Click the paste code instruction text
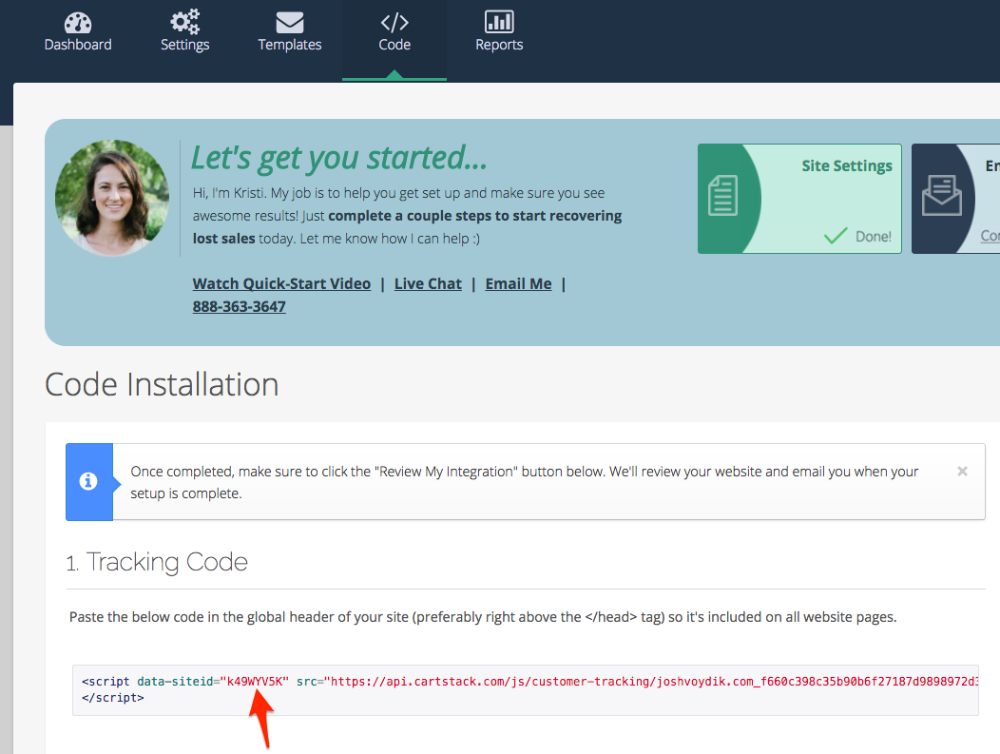1000x754 pixels. tap(483, 617)
